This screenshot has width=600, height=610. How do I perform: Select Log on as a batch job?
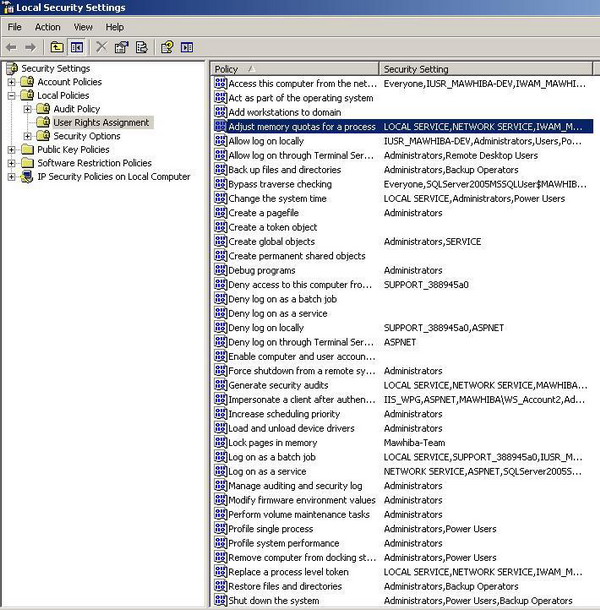[x=272, y=457]
